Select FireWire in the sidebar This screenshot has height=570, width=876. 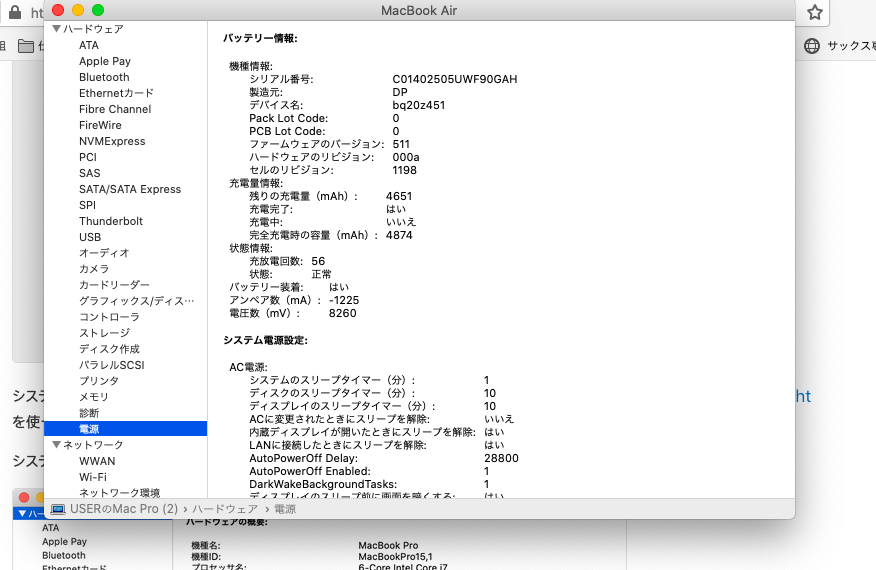click(x=100, y=125)
